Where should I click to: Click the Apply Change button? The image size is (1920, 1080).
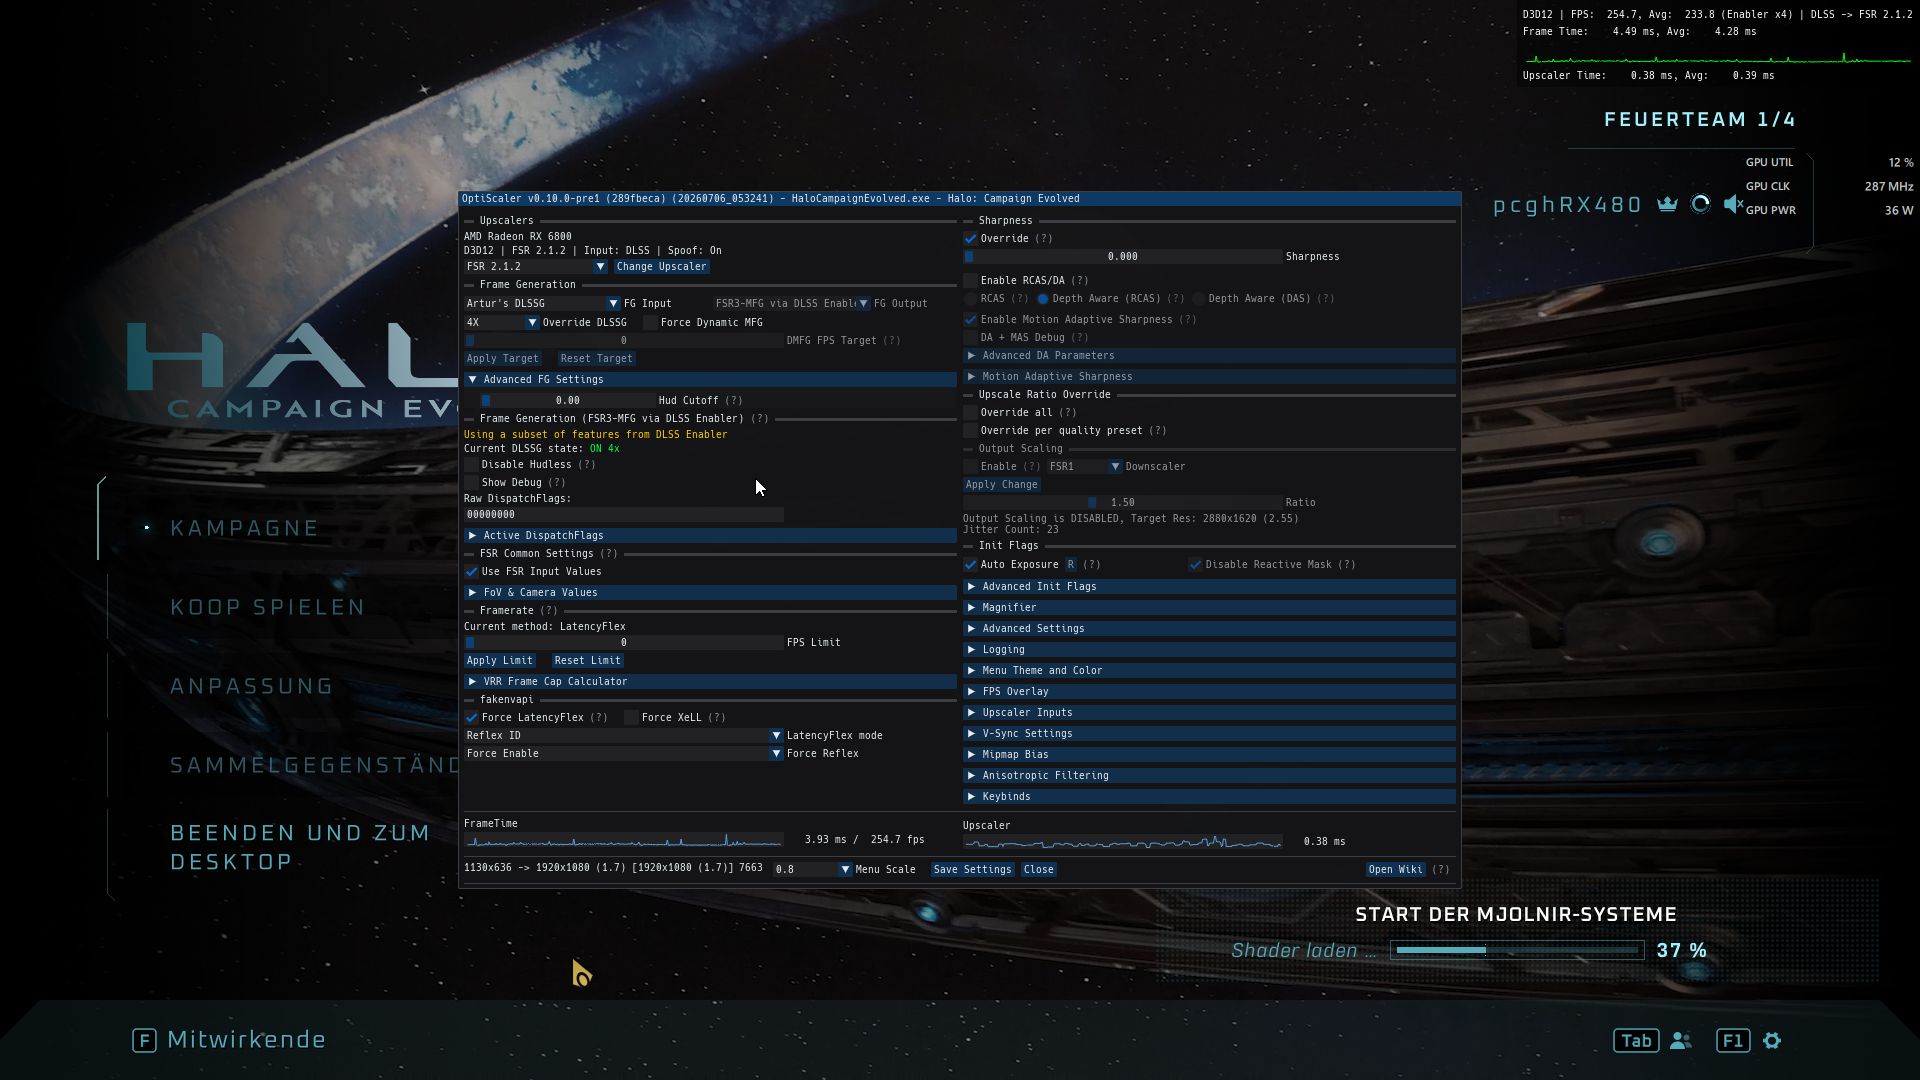point(1001,485)
